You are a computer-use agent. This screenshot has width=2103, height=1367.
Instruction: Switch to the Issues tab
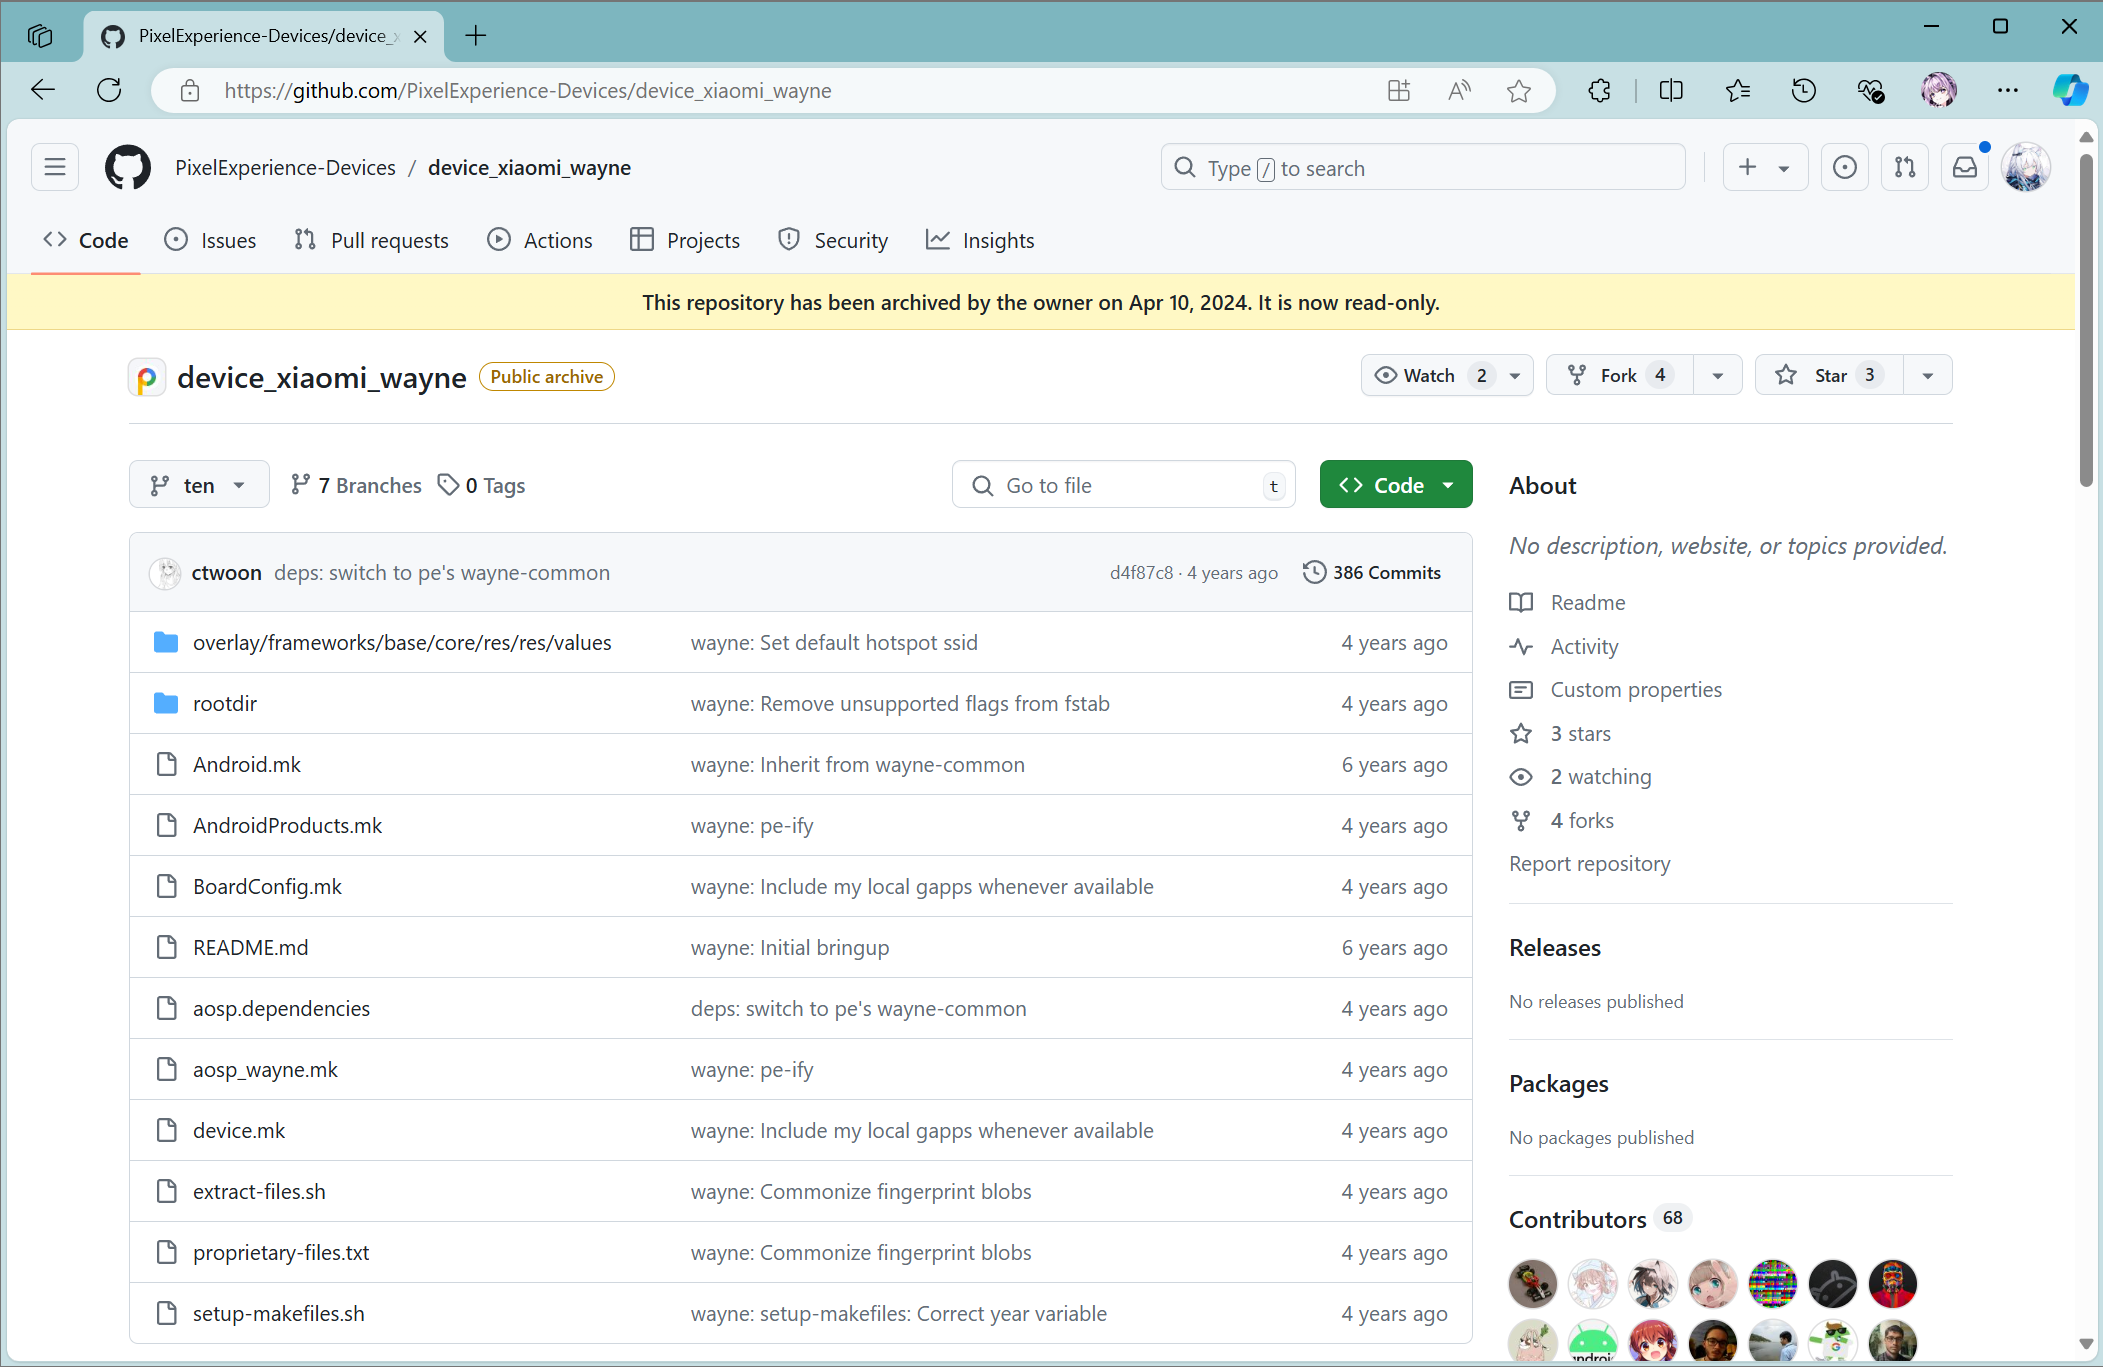click(210, 240)
